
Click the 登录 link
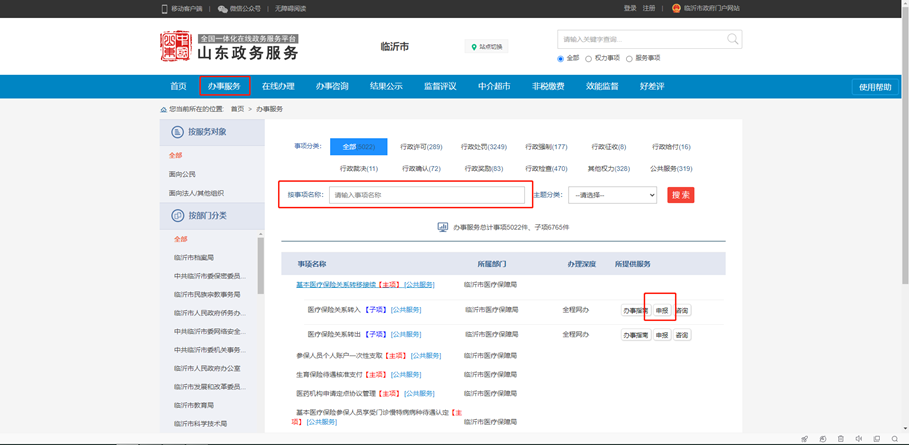[x=630, y=9]
